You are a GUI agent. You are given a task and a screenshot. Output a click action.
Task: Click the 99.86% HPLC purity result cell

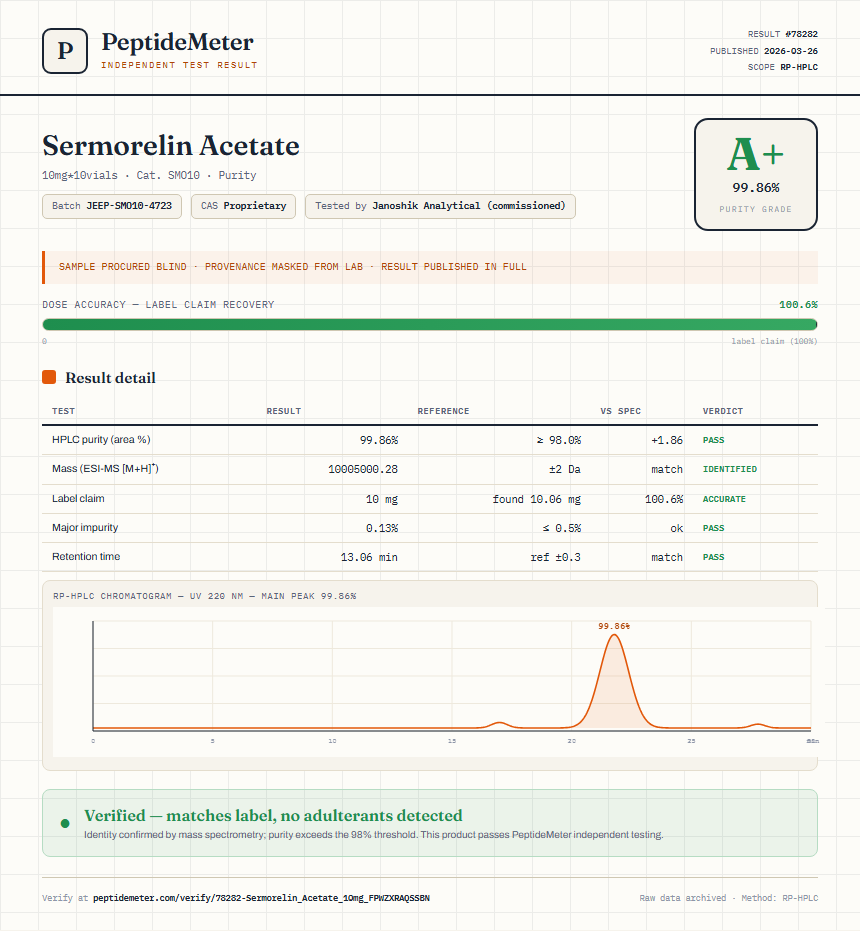(379, 440)
